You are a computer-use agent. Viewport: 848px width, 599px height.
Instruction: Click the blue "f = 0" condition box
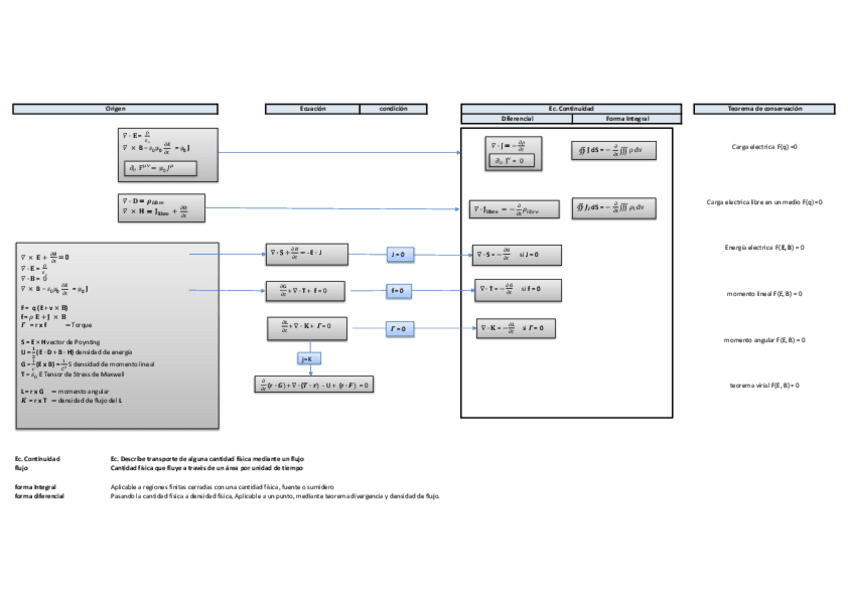coord(398,291)
